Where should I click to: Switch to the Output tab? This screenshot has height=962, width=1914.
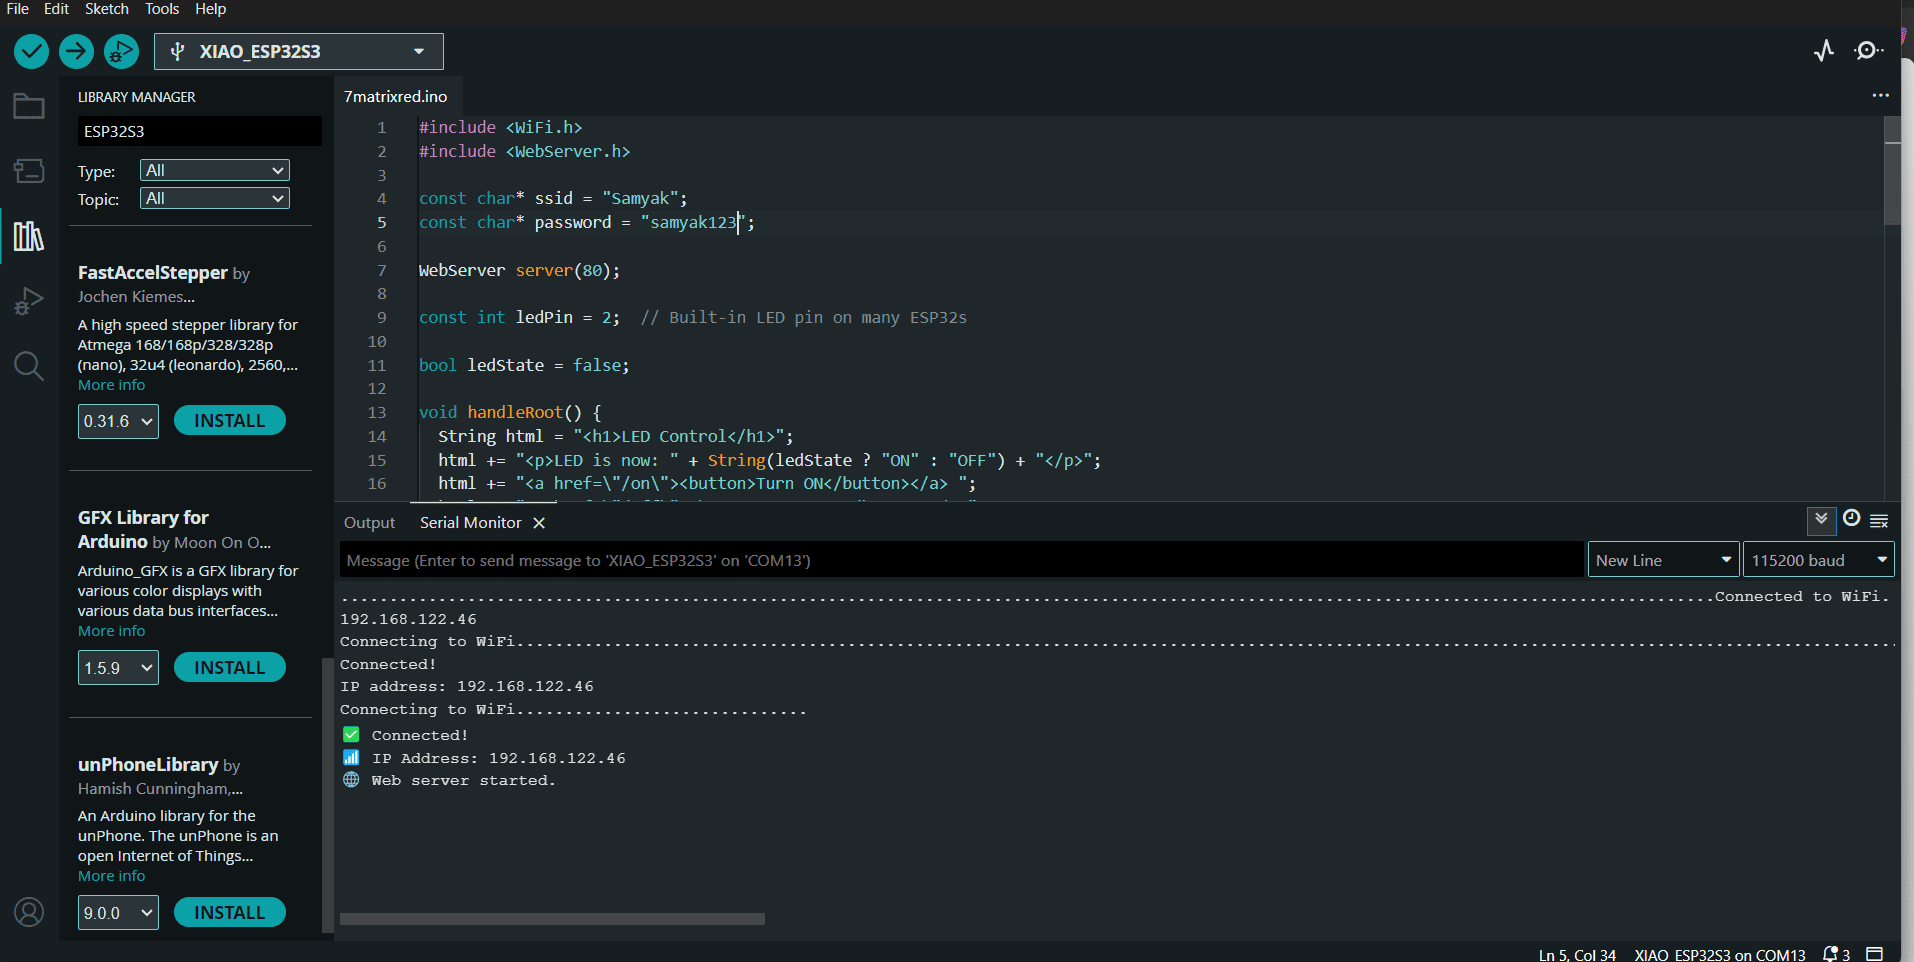pyautogui.click(x=370, y=523)
